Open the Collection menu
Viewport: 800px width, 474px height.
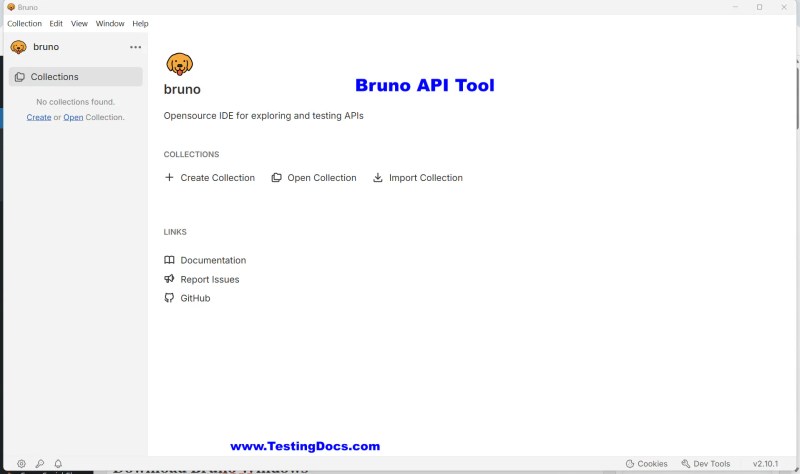tap(24, 23)
